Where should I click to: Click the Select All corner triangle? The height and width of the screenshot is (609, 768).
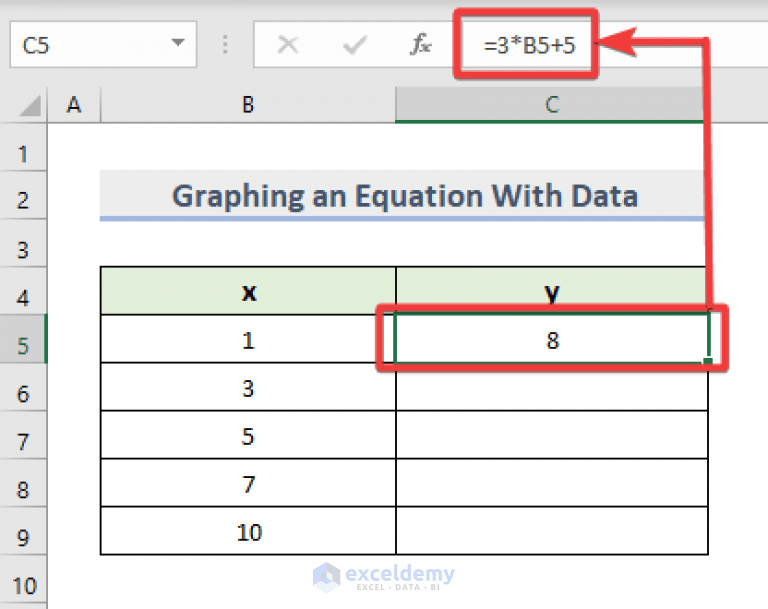pyautogui.click(x=29, y=106)
